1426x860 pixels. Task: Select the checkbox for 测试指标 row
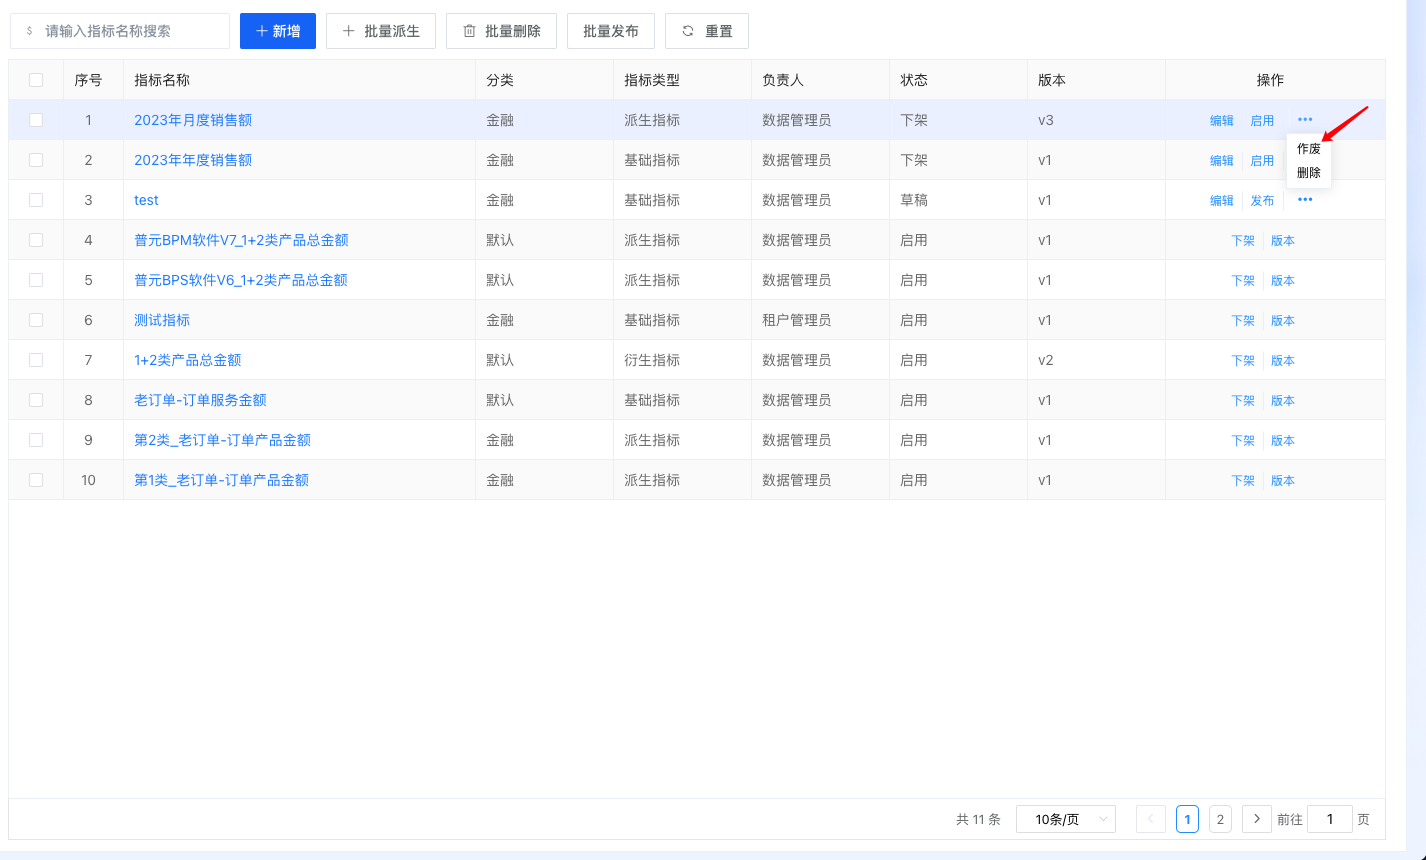pyautogui.click(x=36, y=320)
